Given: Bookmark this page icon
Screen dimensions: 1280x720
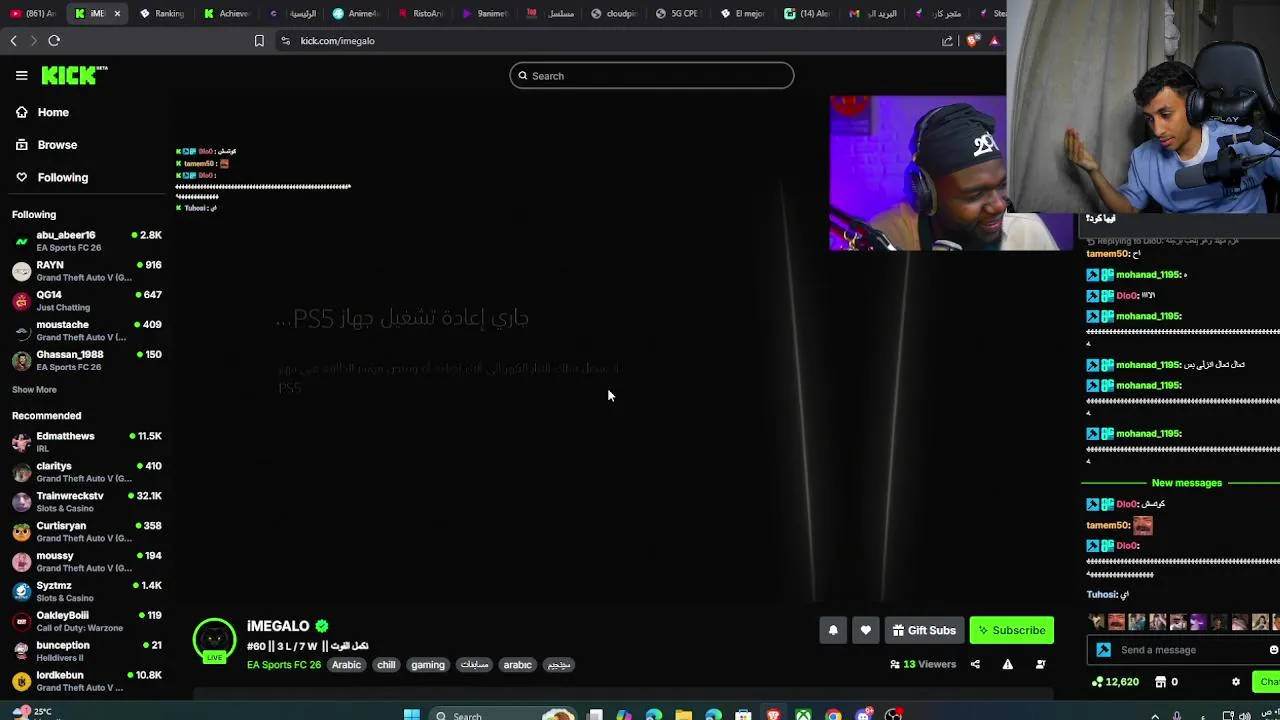Looking at the screenshot, I should [x=259, y=41].
